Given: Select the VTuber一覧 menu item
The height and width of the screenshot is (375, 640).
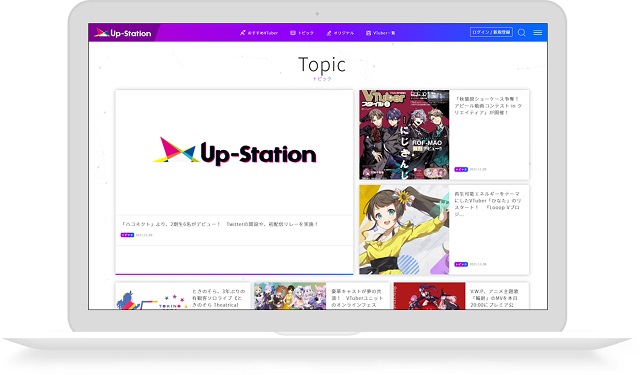Looking at the screenshot, I should pos(380,33).
